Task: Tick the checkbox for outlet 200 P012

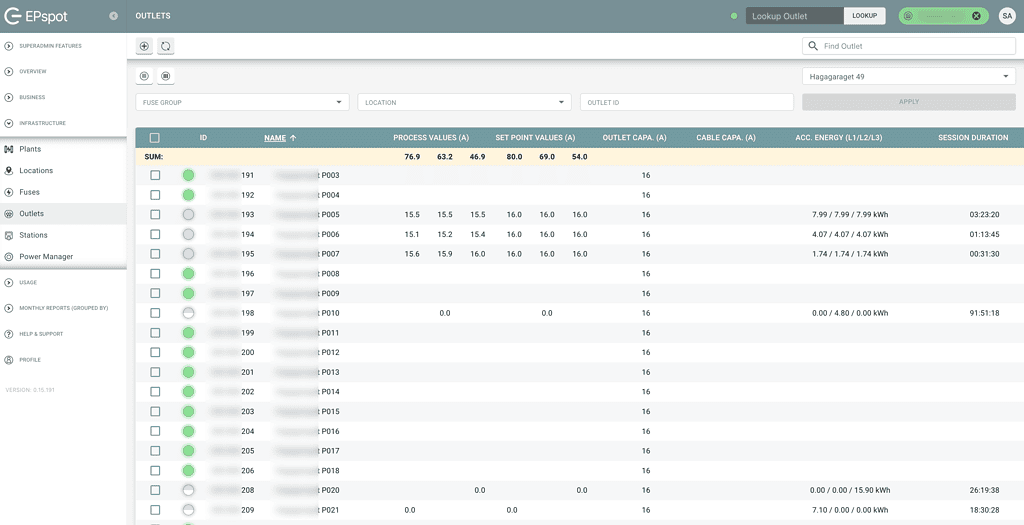Action: coord(155,352)
